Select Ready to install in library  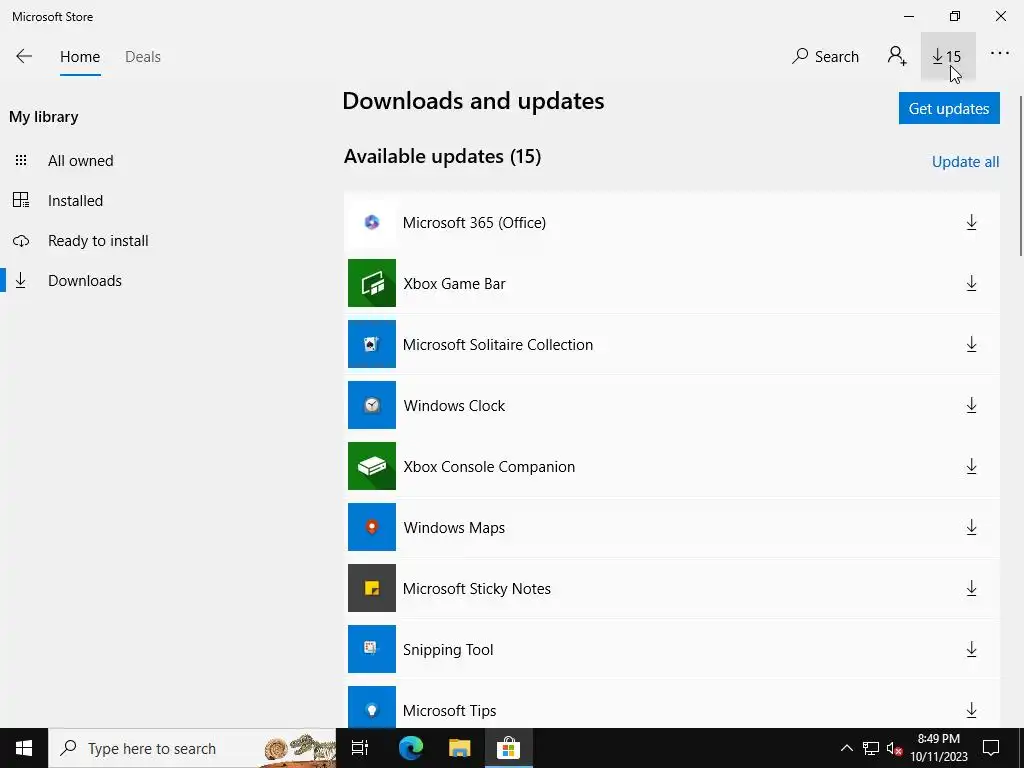[x=98, y=241]
